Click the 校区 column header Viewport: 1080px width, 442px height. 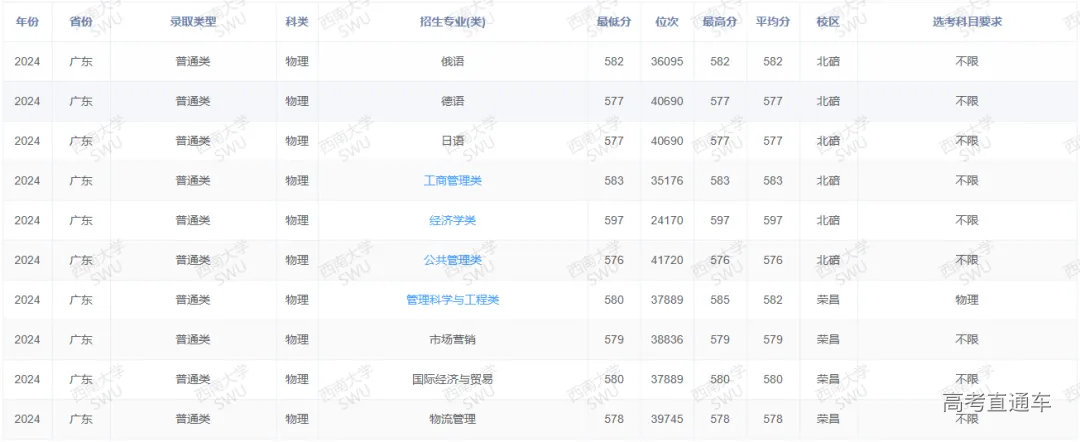827,22
